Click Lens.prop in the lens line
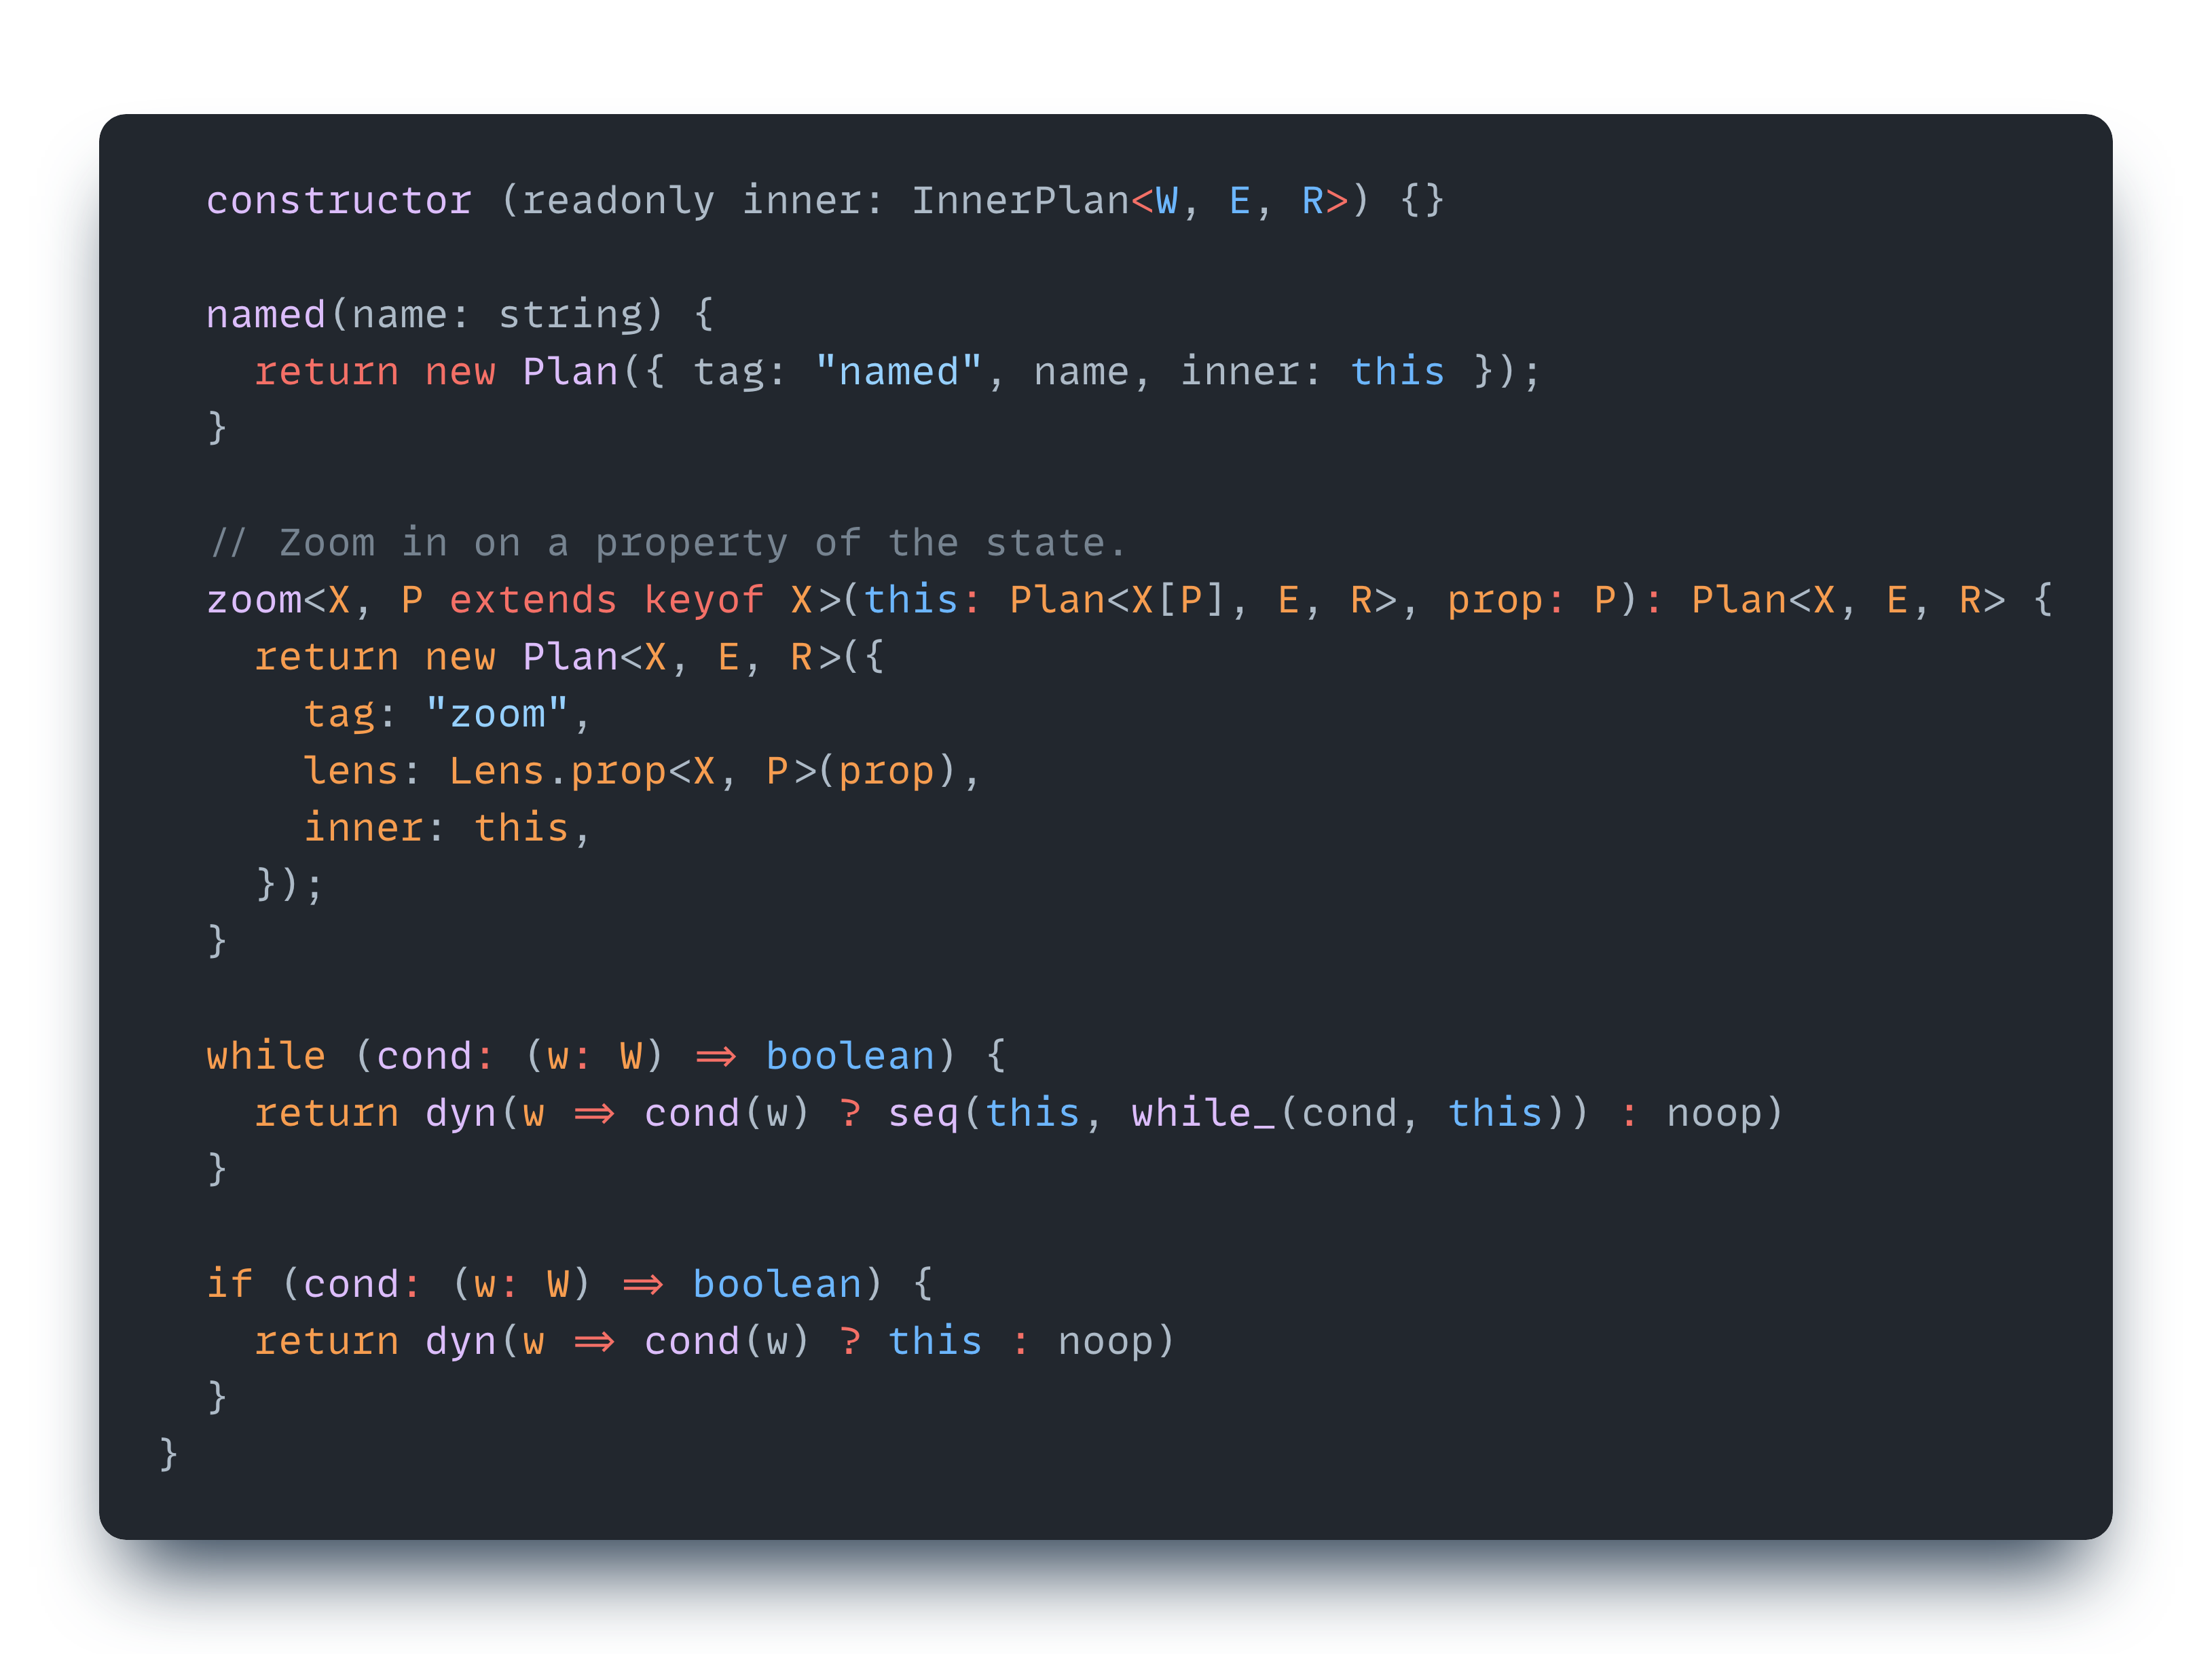This screenshot has width=2212, height=1654. (x=557, y=771)
